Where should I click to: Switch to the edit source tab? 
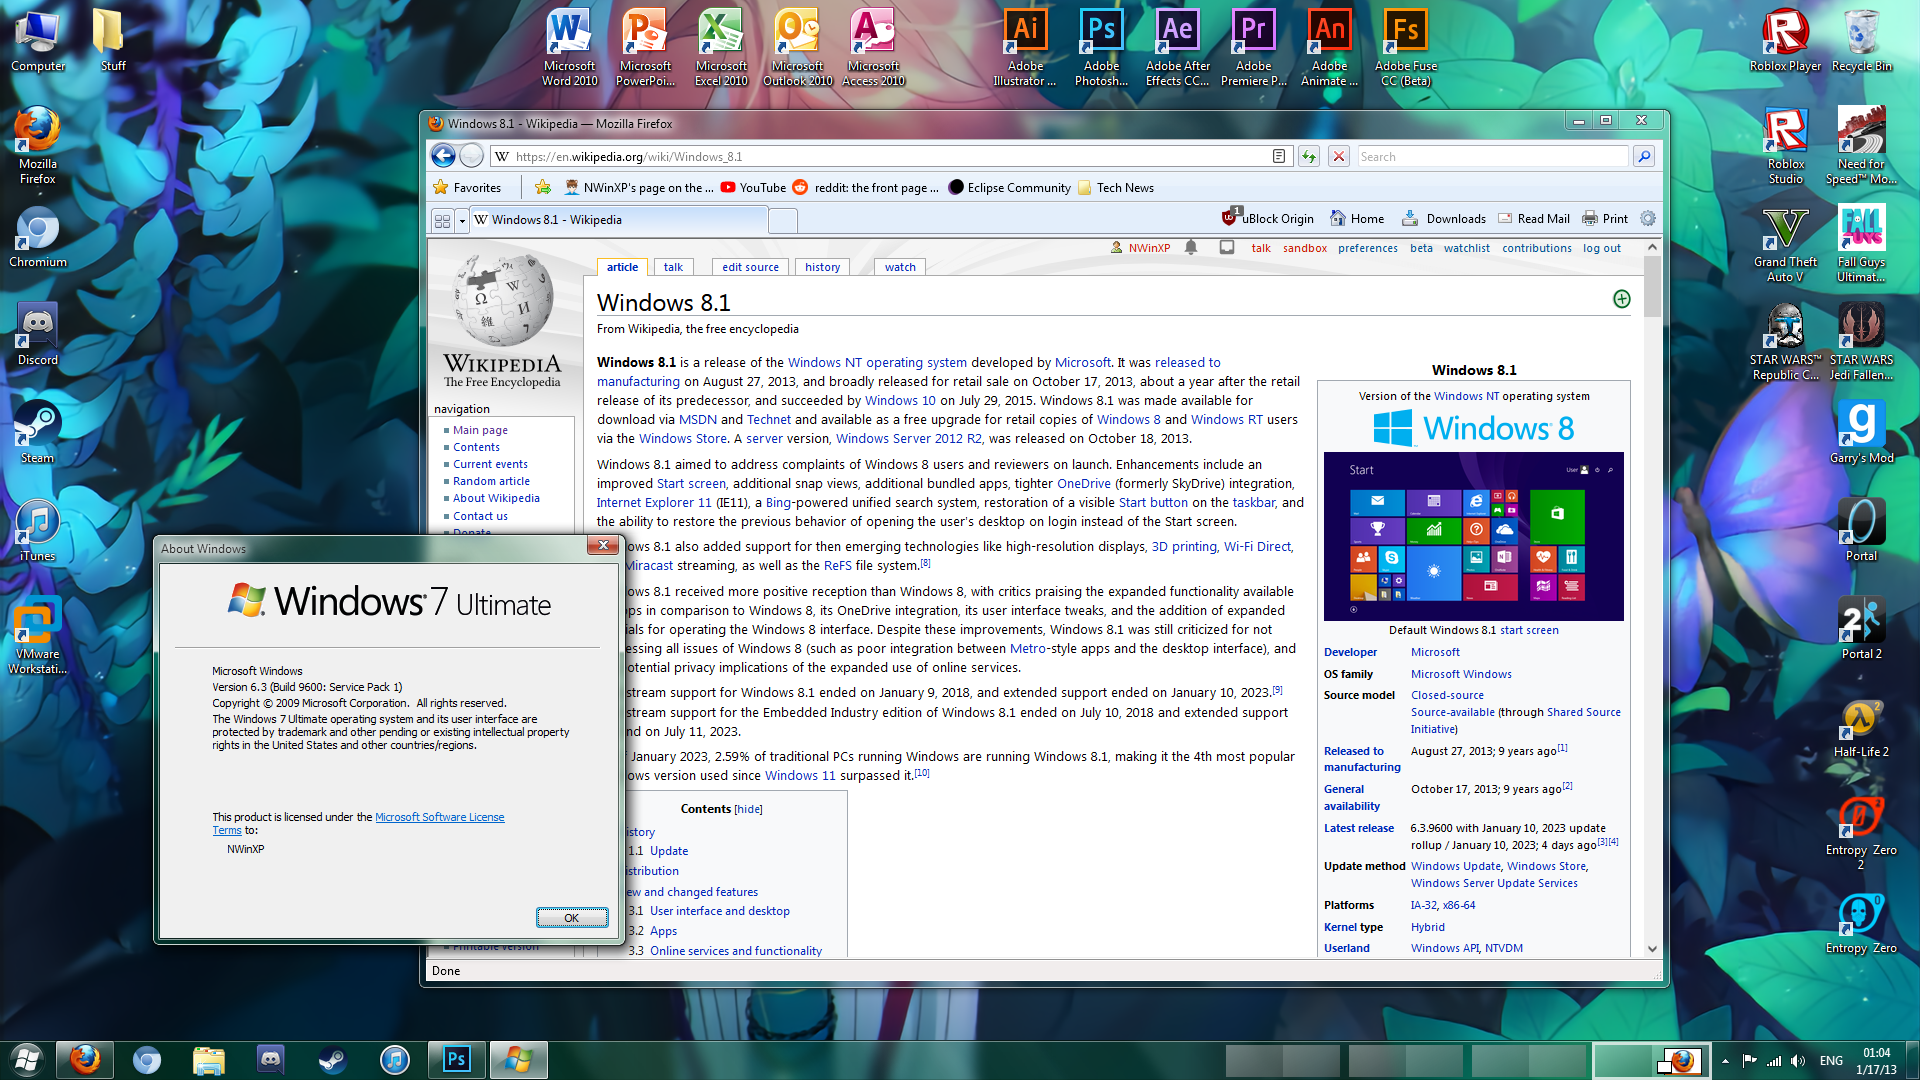click(x=750, y=267)
